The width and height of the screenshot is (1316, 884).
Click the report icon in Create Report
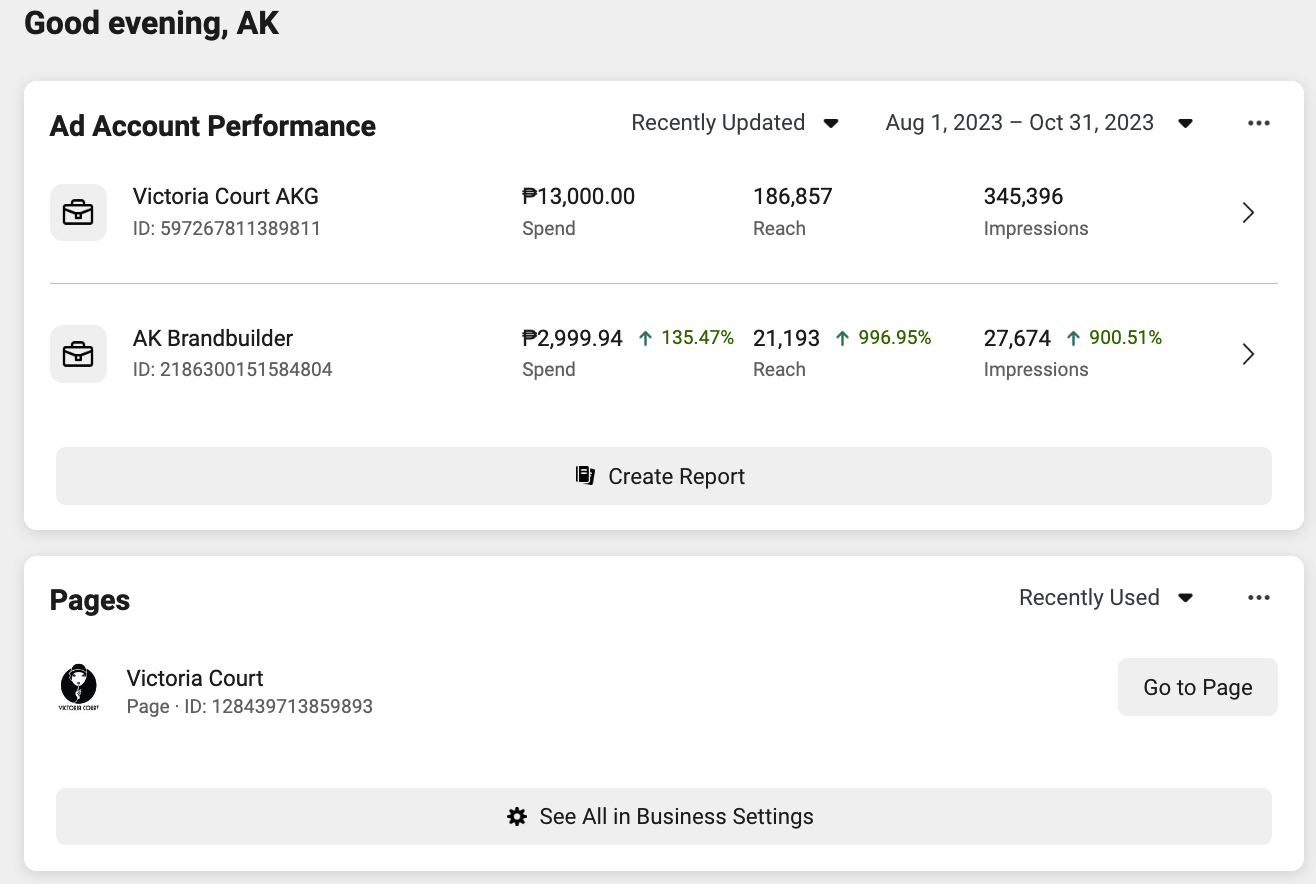[586, 475]
